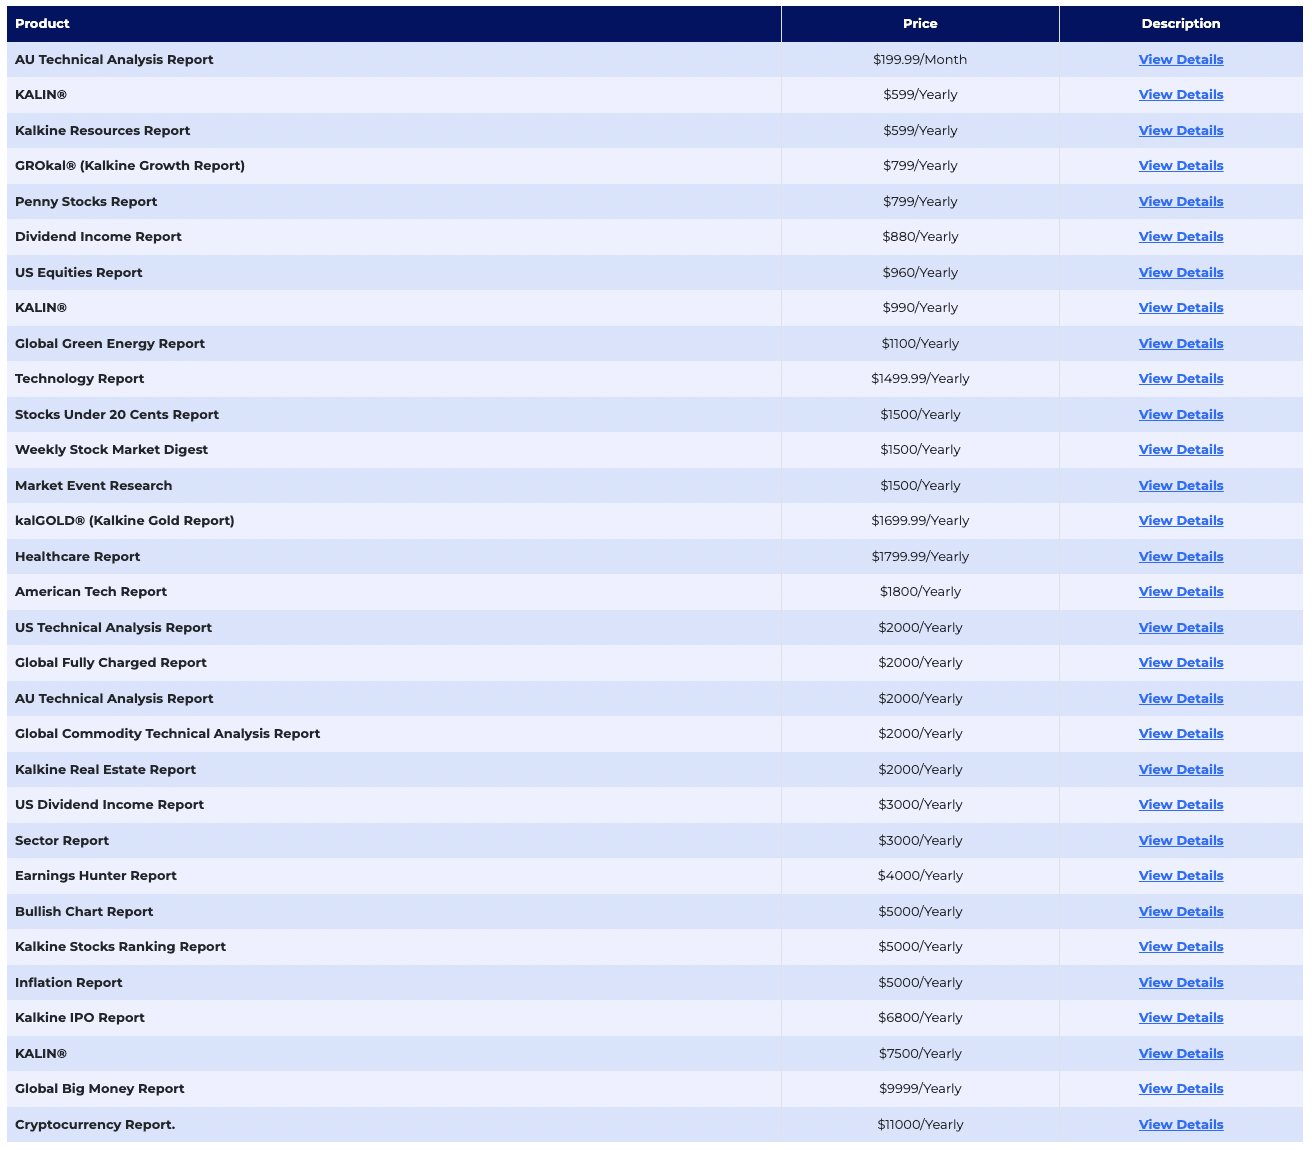
Task: Open View Details for Global Commodity Technical Analysis Report
Action: click(1181, 733)
